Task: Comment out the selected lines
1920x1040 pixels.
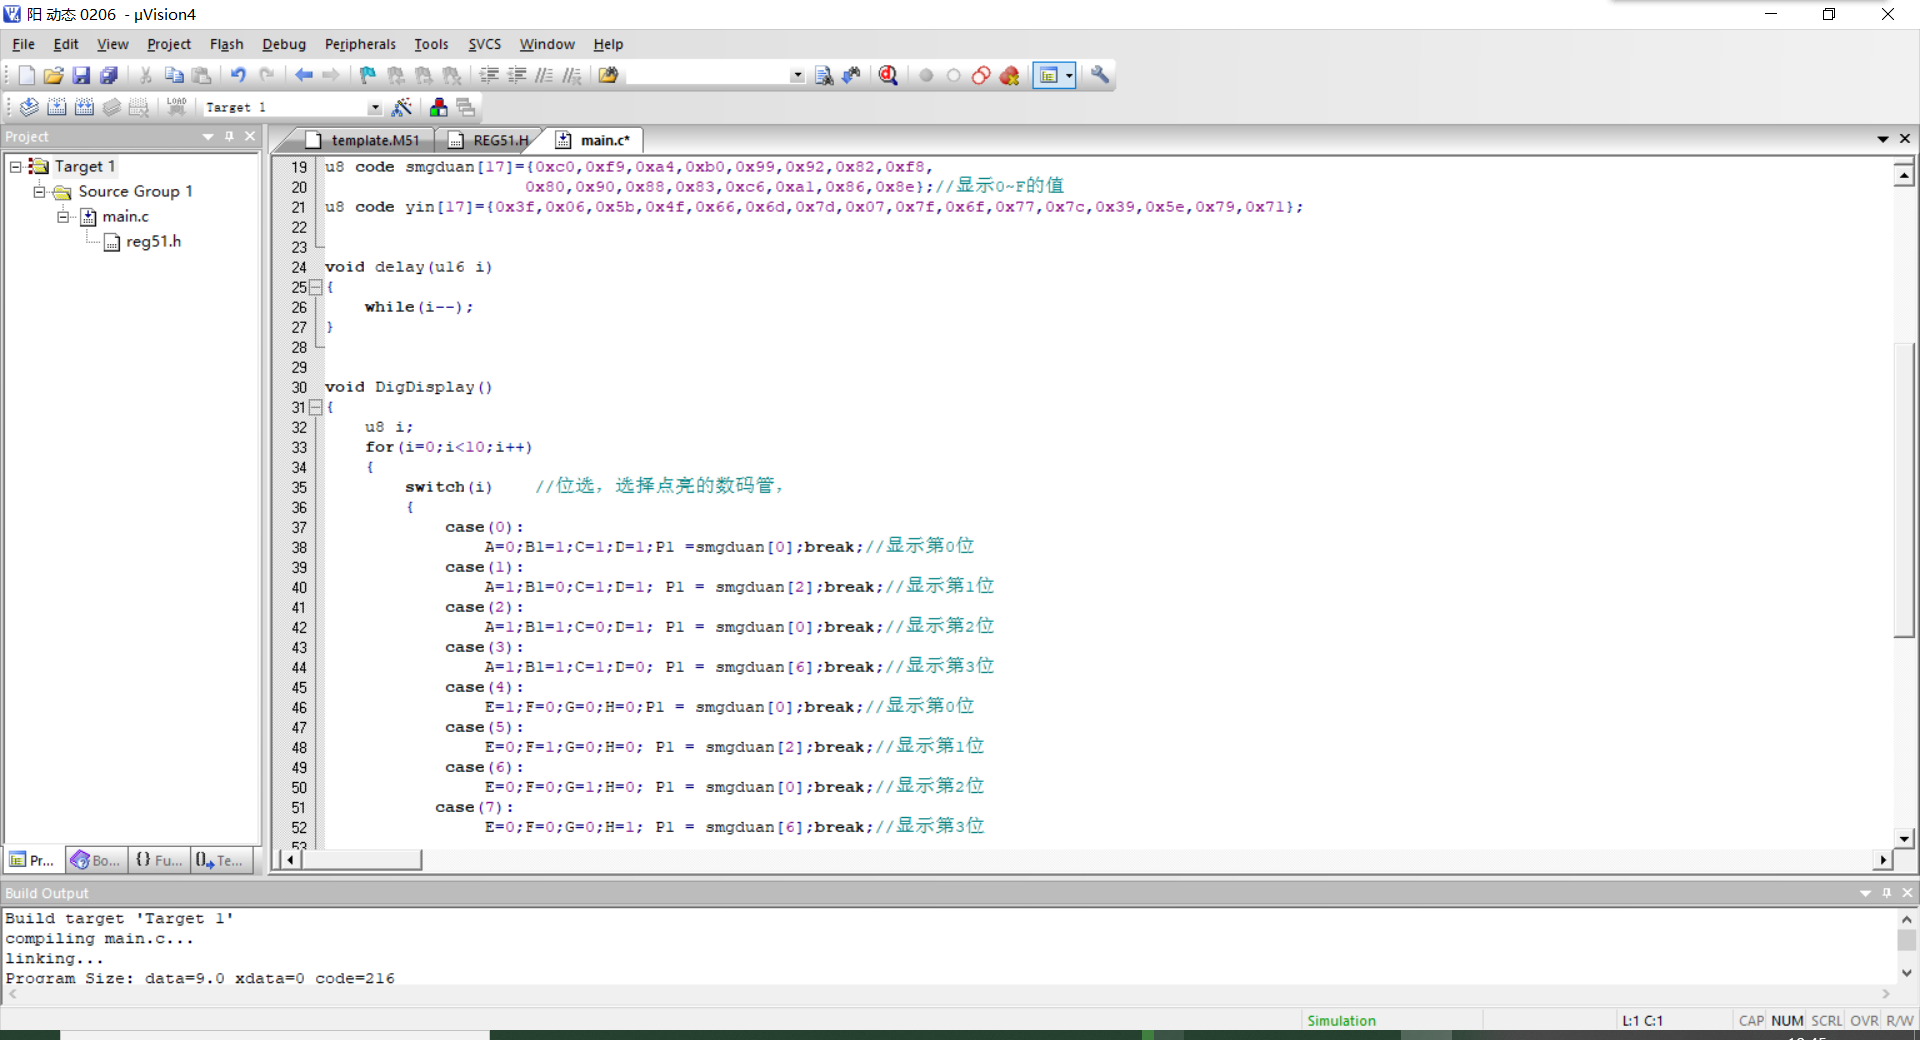Action: pos(544,75)
